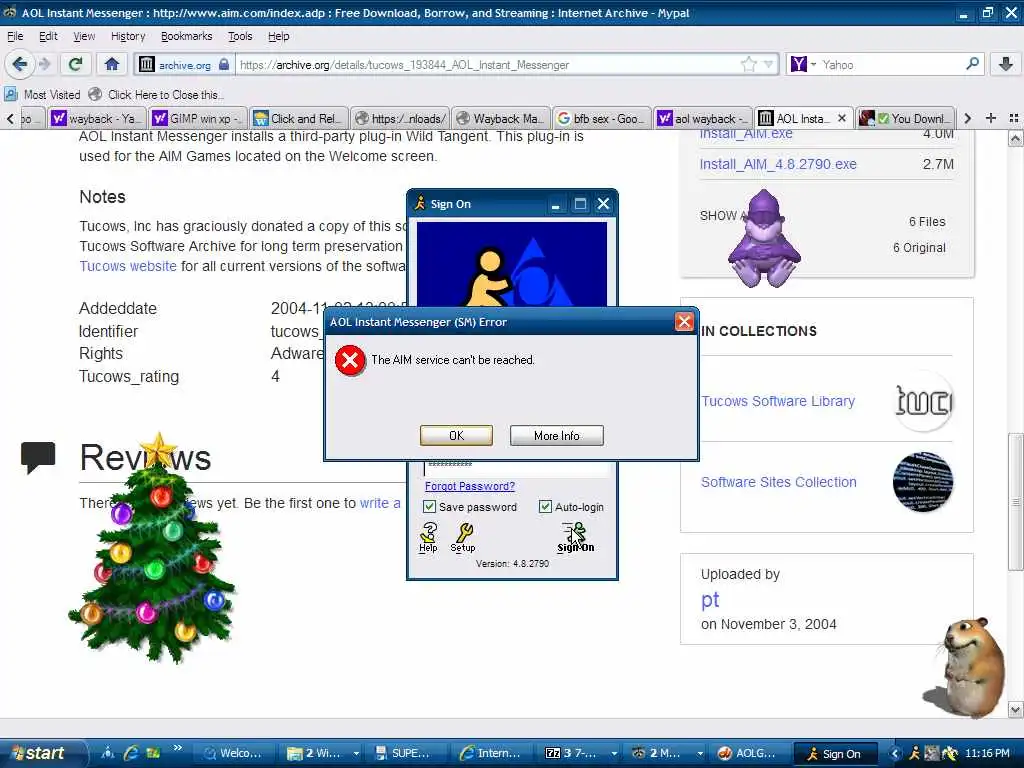1024x768 pixels.
Task: Switch to the 'Click and Rel...' tab
Action: point(298,118)
